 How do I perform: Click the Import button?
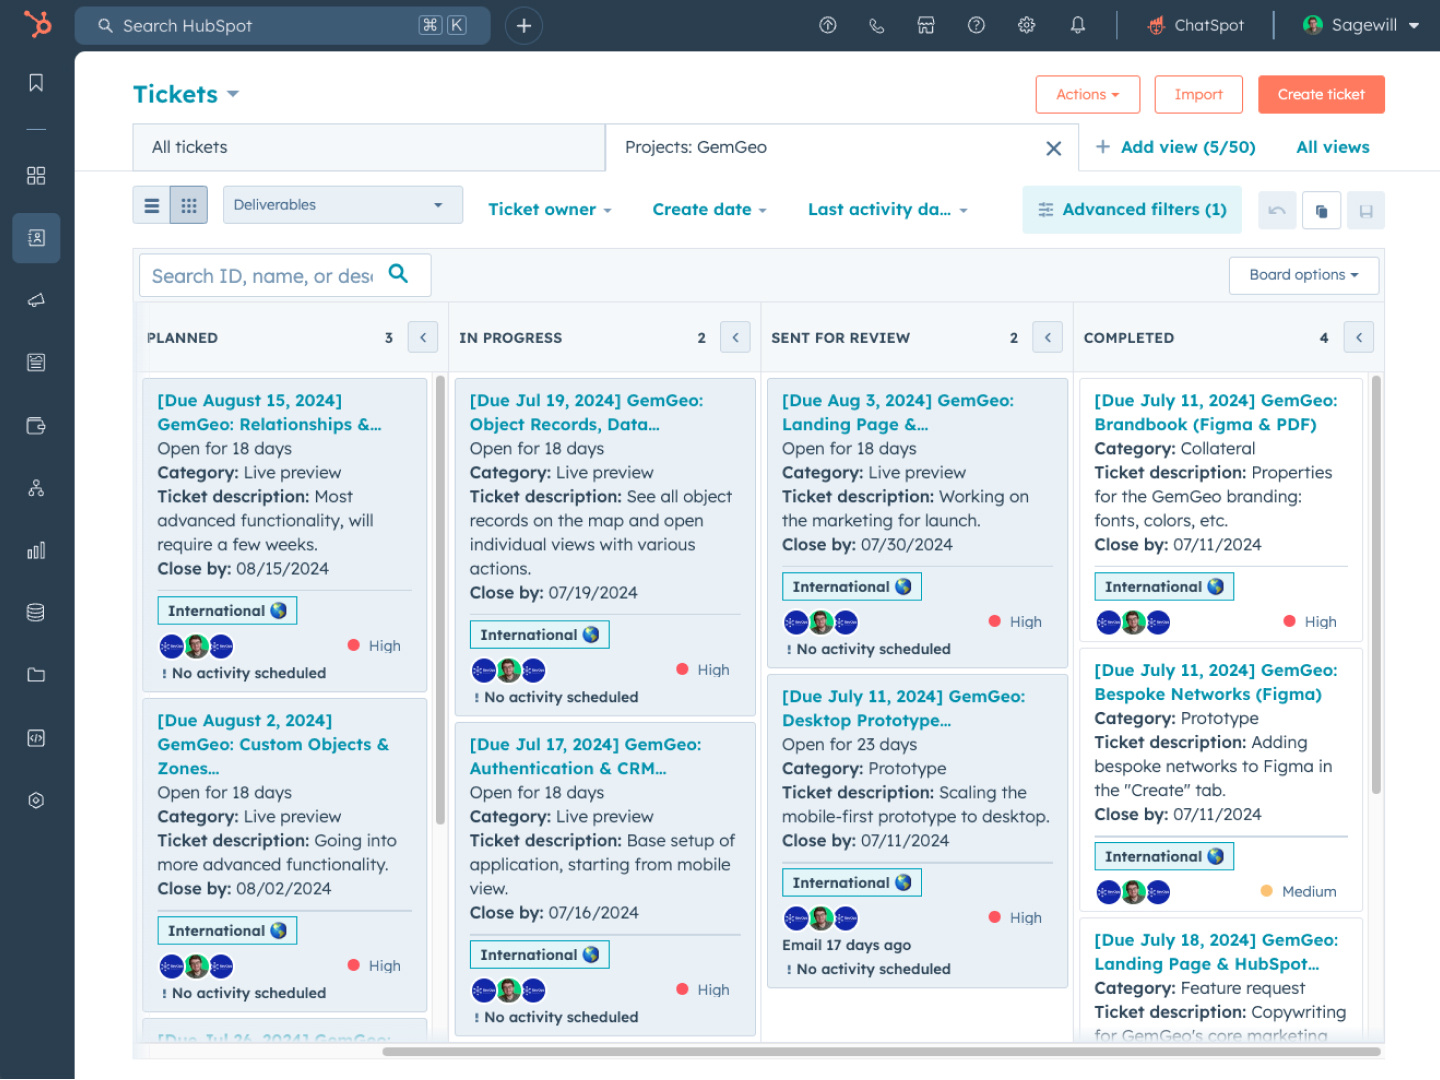pos(1199,95)
